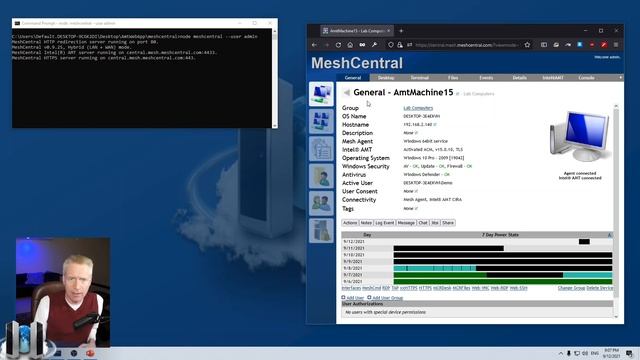This screenshot has height=360, width=640.
Task: Switch to the General tab
Action: coord(353,78)
